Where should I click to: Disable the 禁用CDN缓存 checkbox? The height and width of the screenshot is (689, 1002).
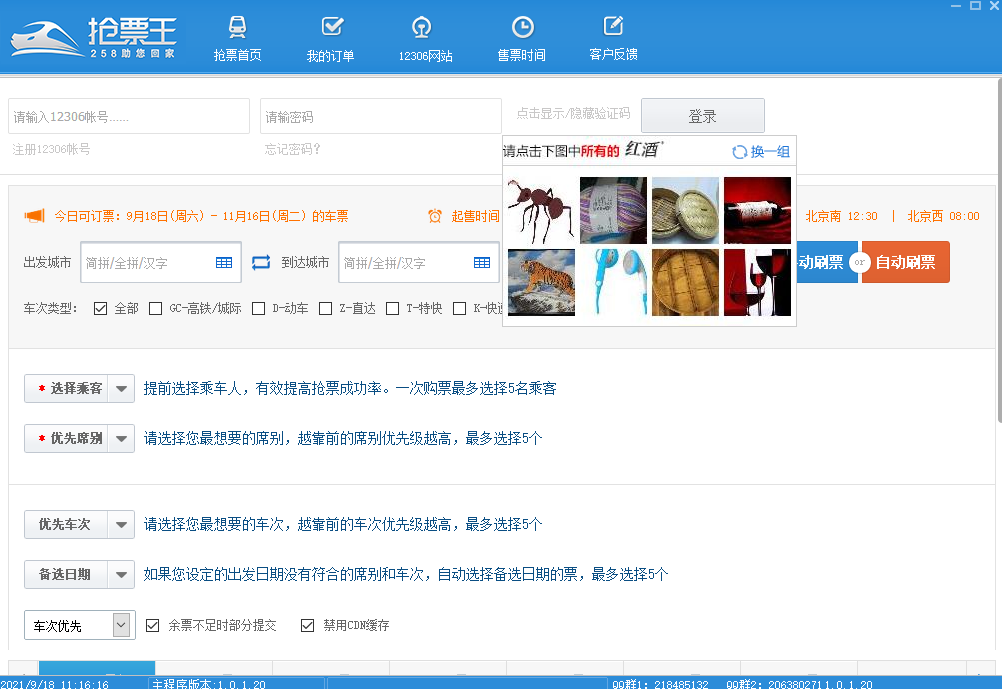tap(308, 625)
